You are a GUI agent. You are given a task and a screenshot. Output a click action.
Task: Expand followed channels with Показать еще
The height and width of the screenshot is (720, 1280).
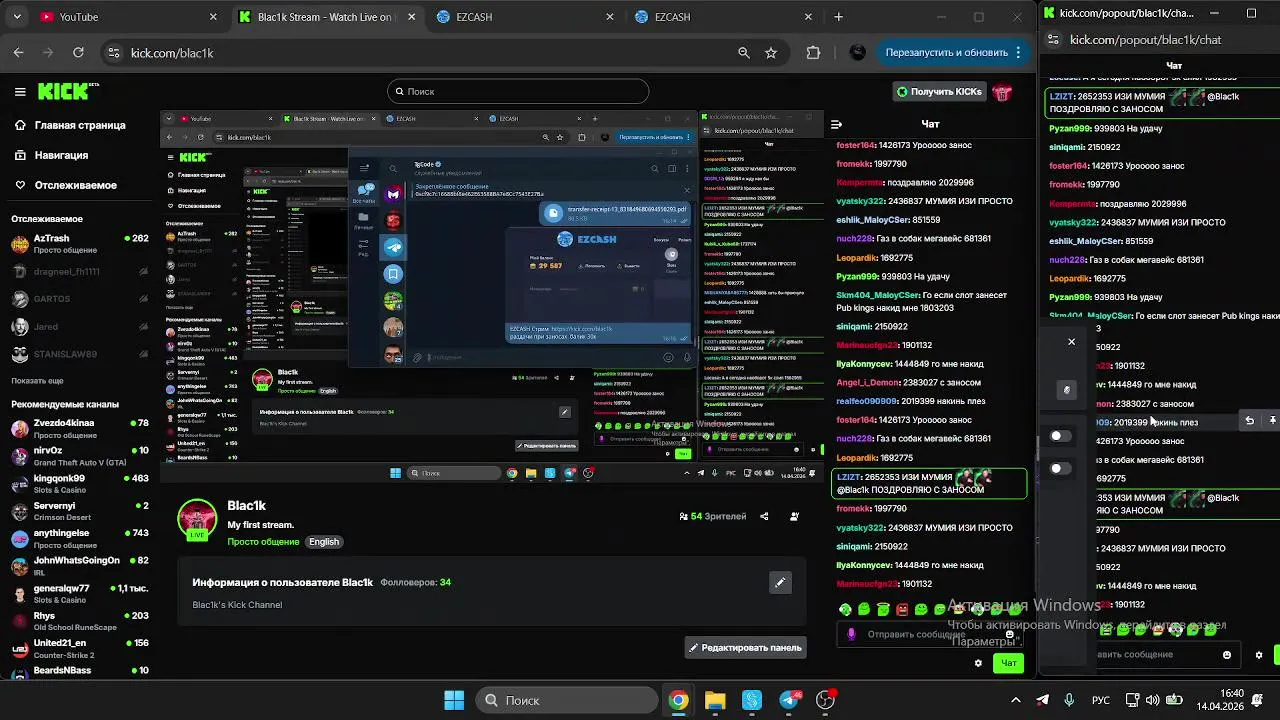tap(37, 381)
